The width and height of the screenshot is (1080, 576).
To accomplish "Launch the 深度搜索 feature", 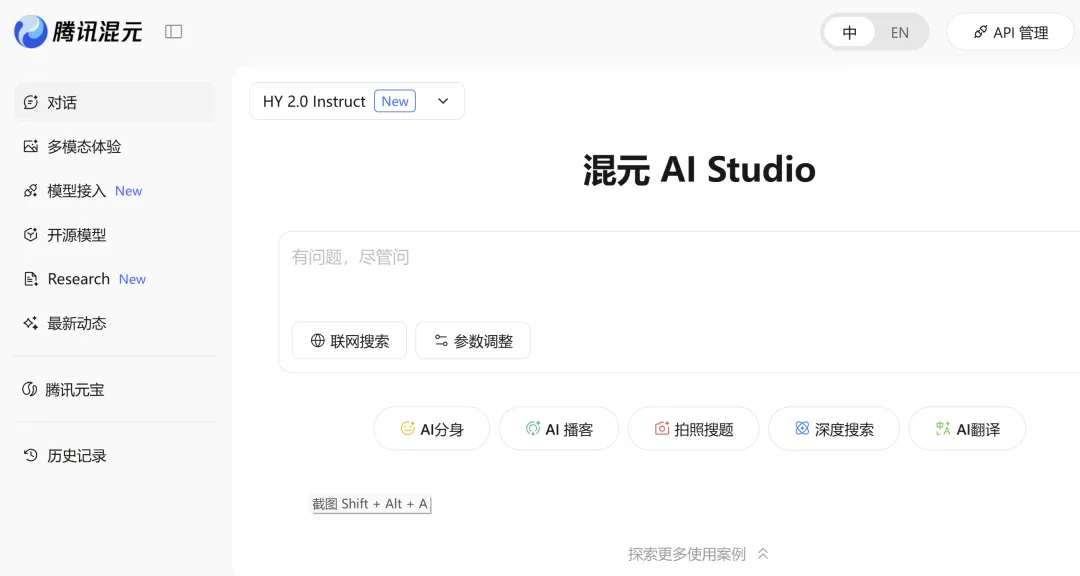I will (x=834, y=429).
